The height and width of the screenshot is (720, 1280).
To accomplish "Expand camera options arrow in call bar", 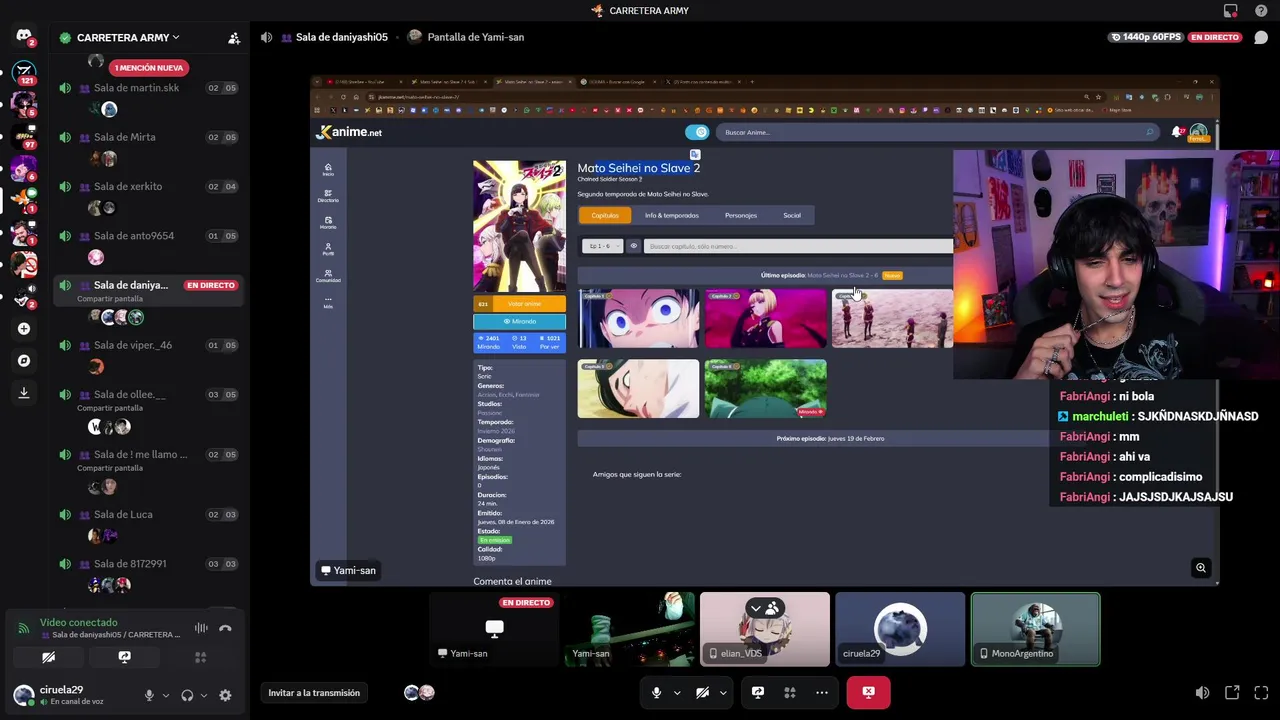I will coord(723,692).
